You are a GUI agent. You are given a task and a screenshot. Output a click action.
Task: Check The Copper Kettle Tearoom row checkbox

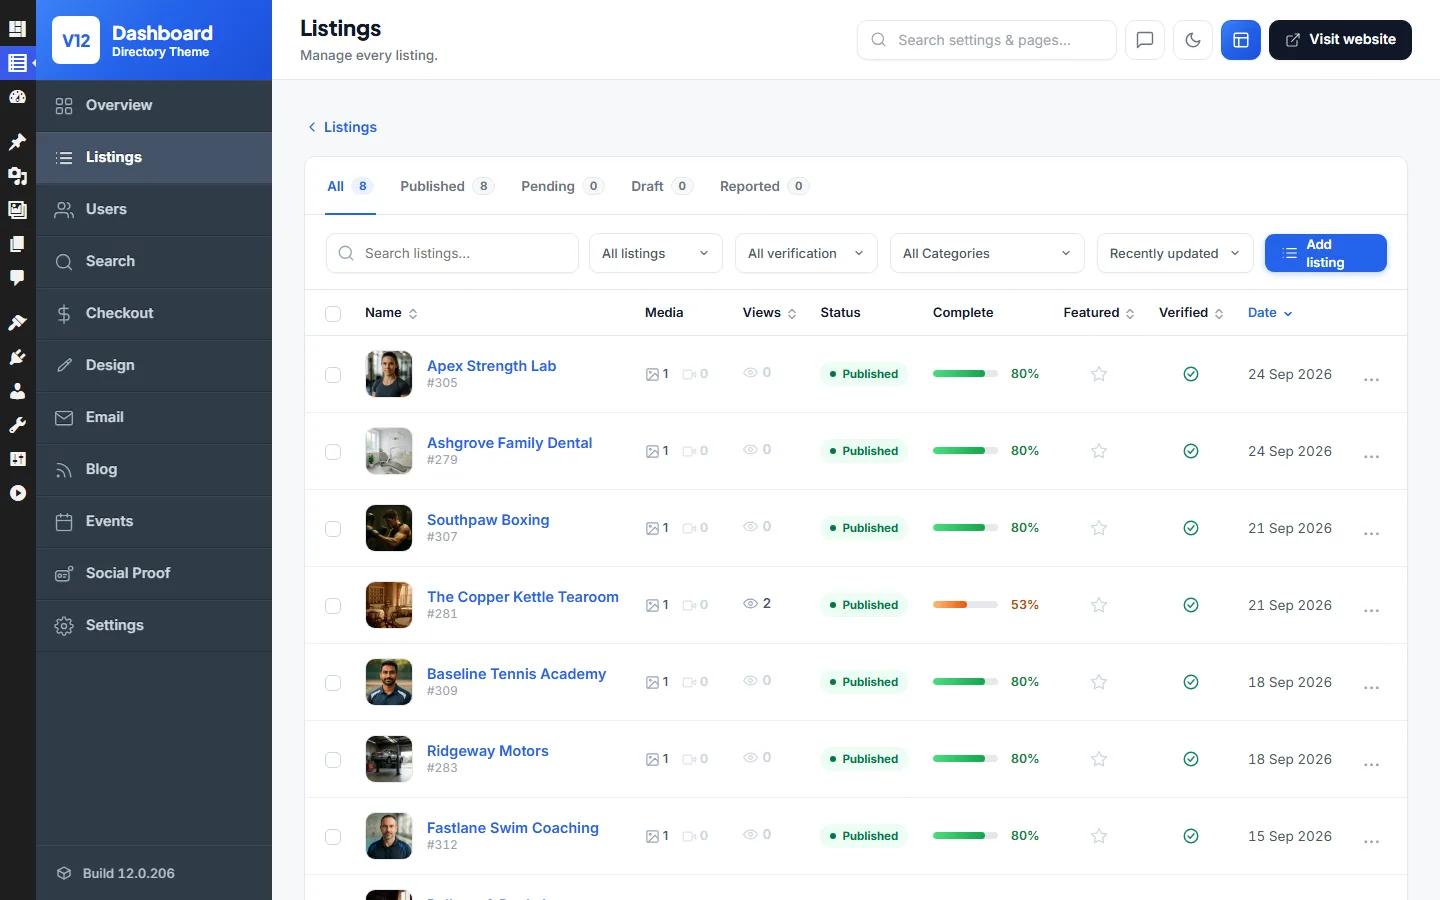click(333, 606)
